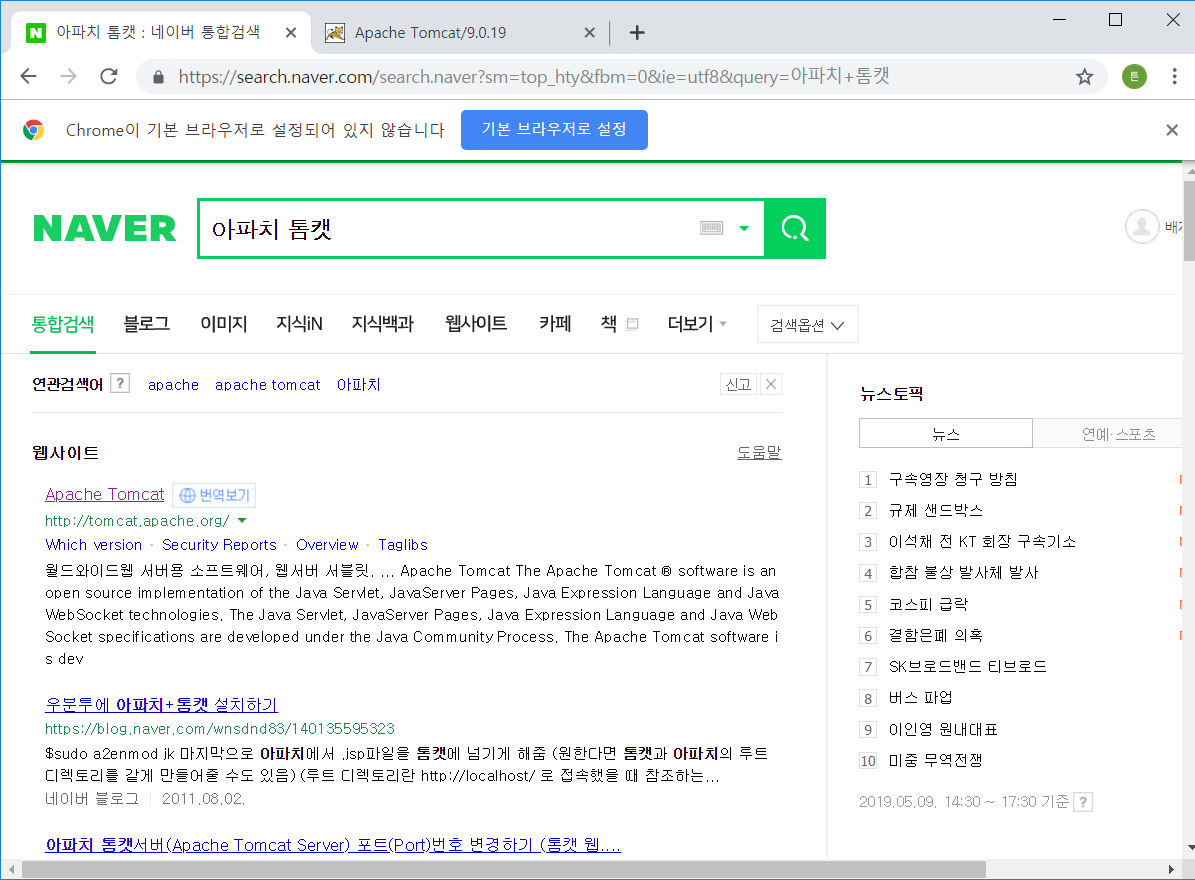The height and width of the screenshot is (880, 1195).
Task: Click the NAVER logo
Action: click(x=104, y=229)
